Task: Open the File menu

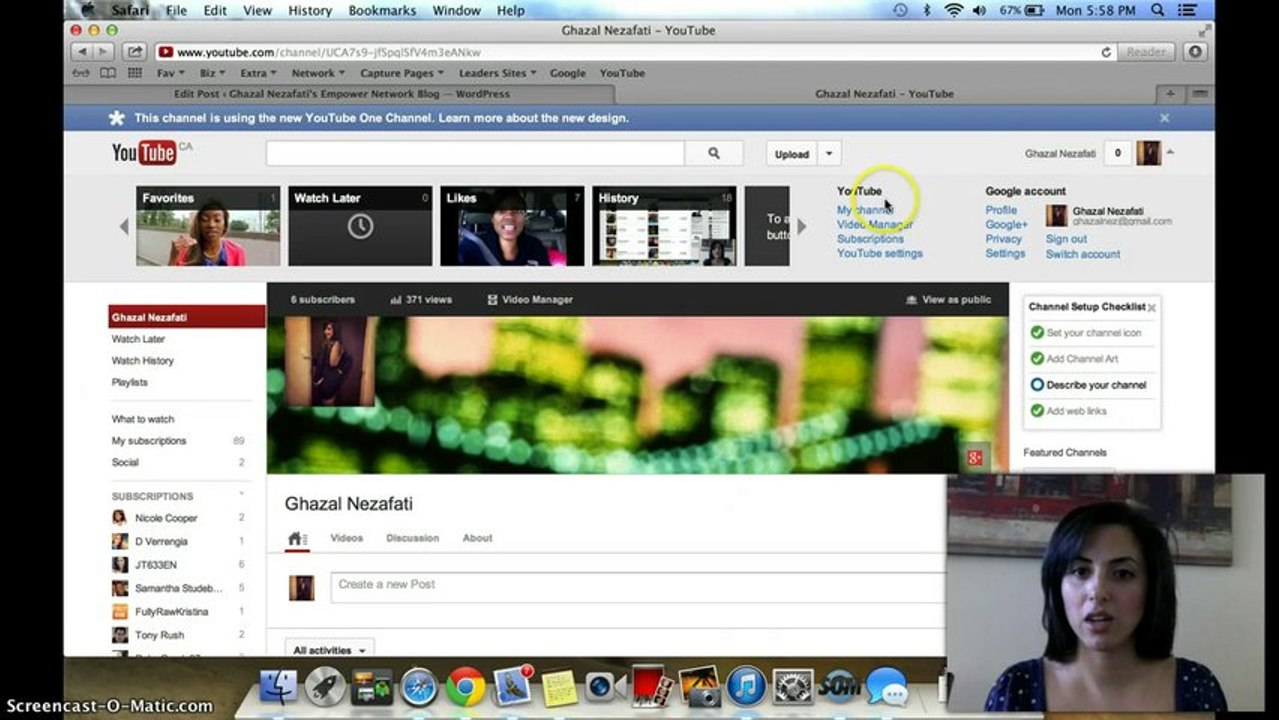Action: [177, 10]
